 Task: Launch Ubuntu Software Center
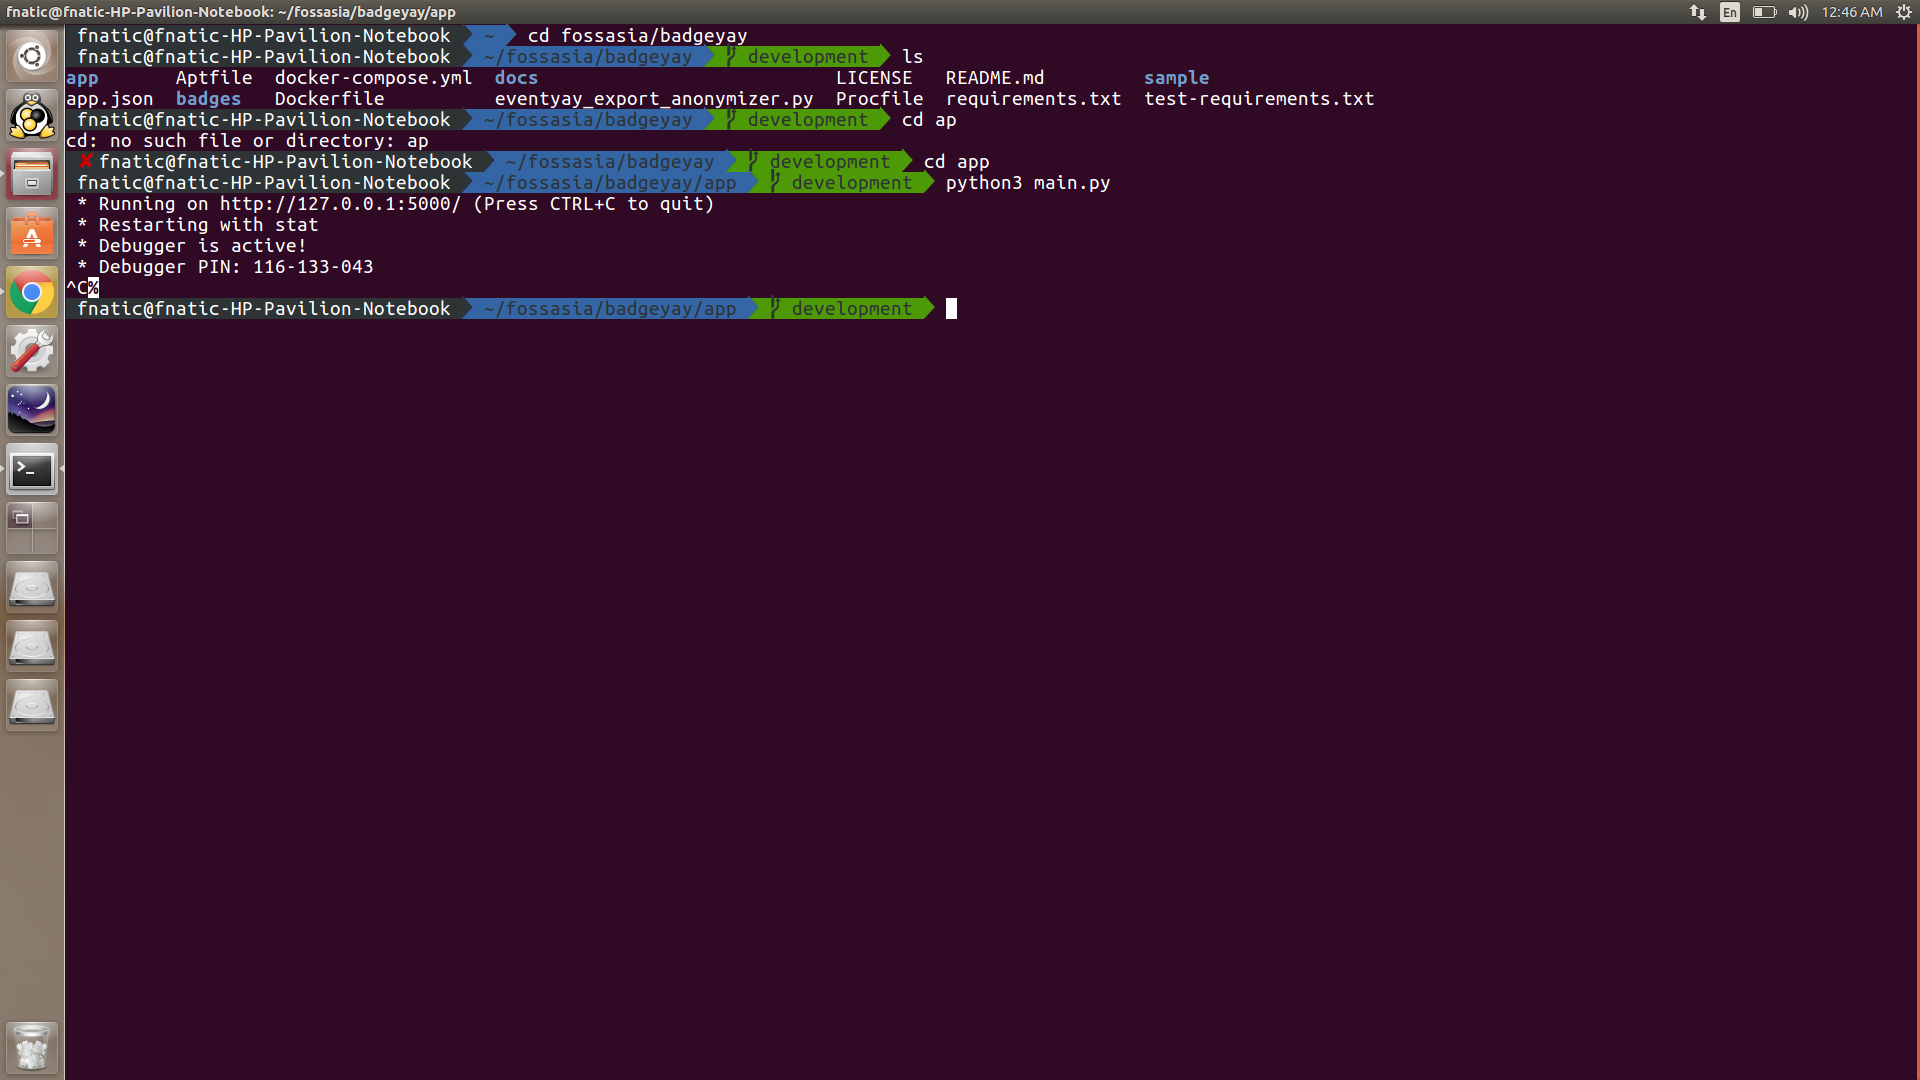pyautogui.click(x=32, y=234)
